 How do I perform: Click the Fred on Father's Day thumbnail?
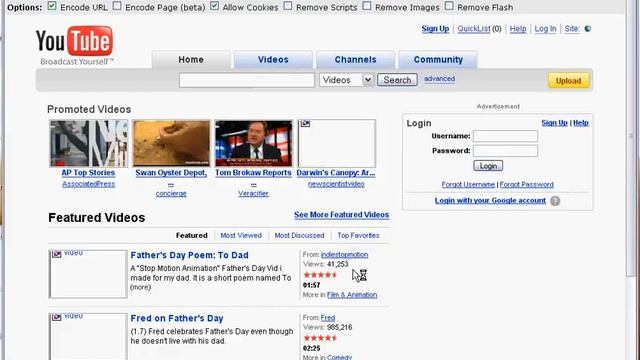88,337
